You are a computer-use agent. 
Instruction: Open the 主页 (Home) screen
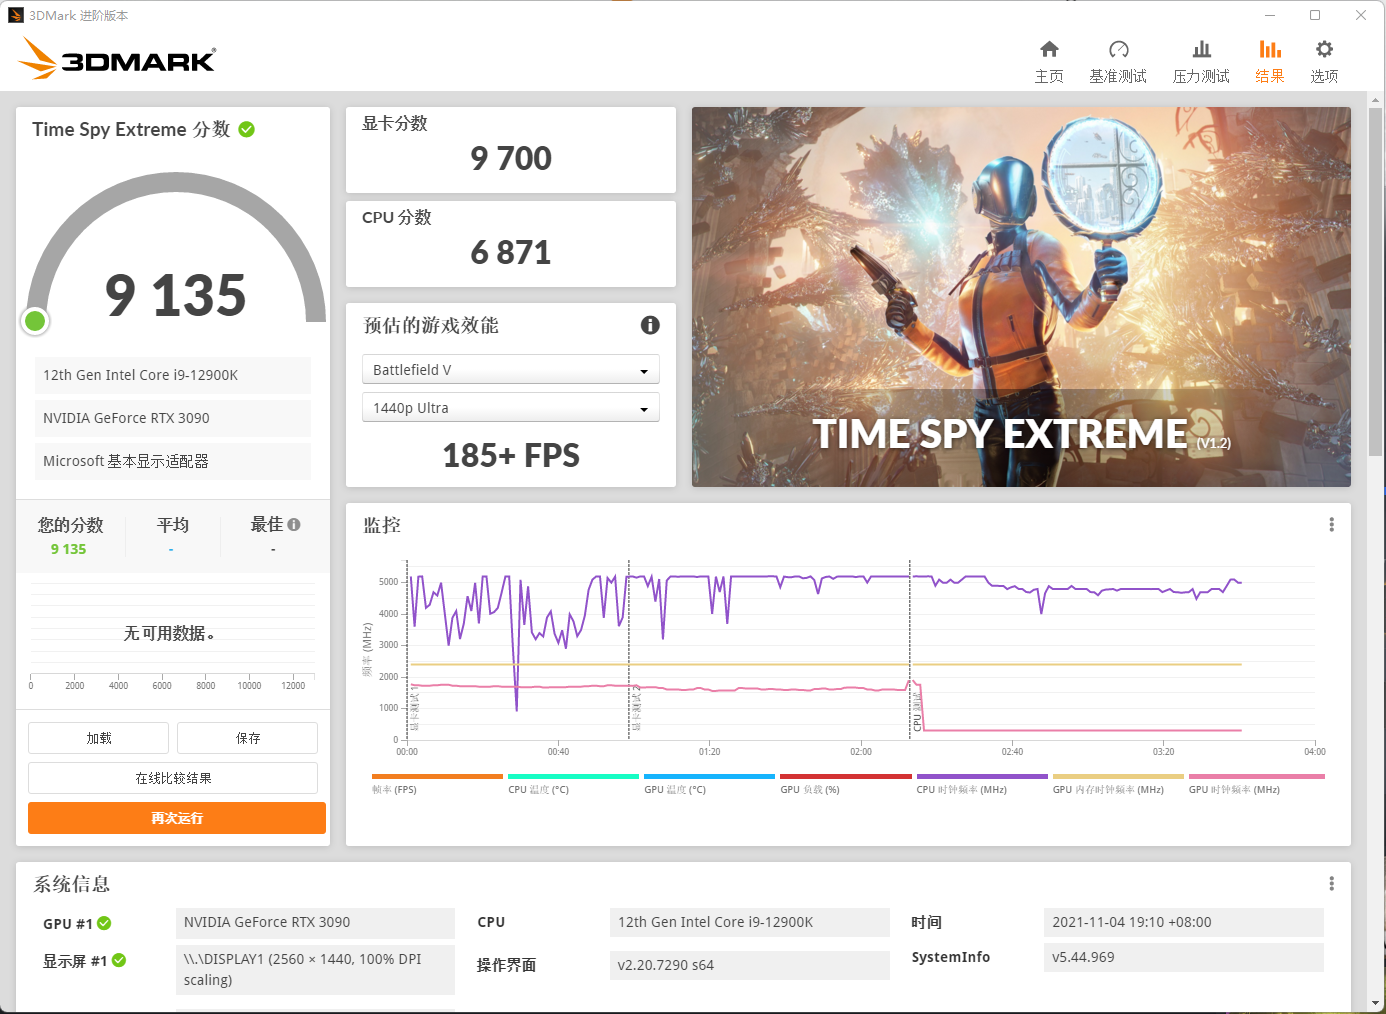[1049, 58]
